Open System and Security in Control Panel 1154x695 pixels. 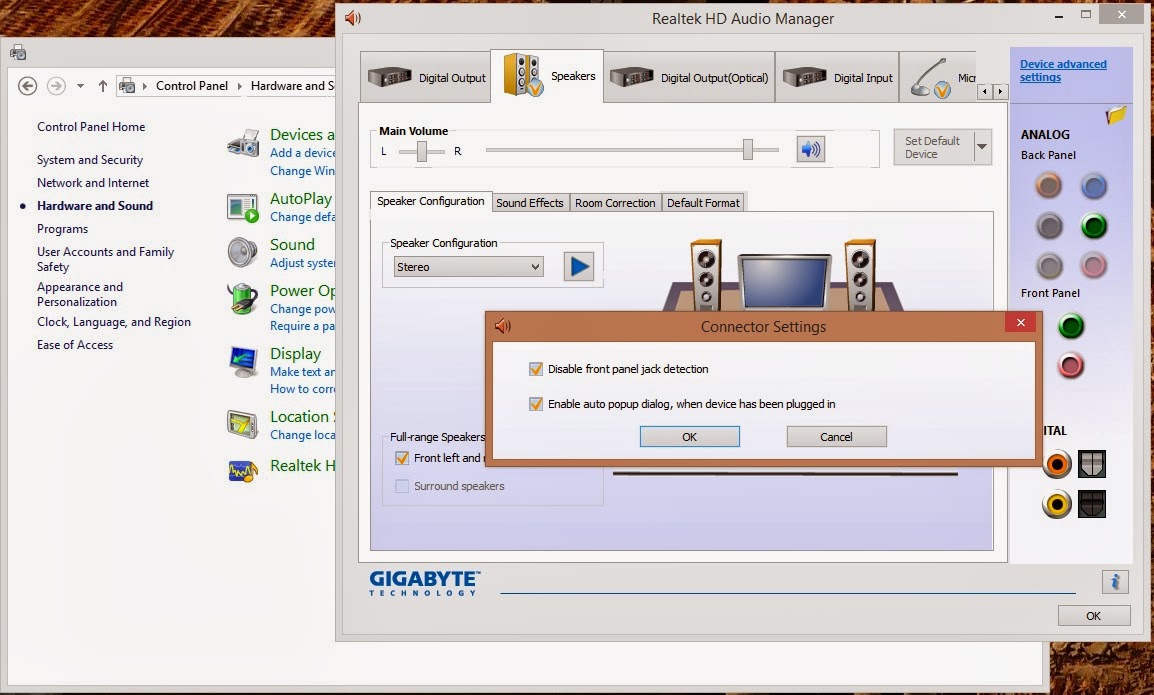coord(90,160)
